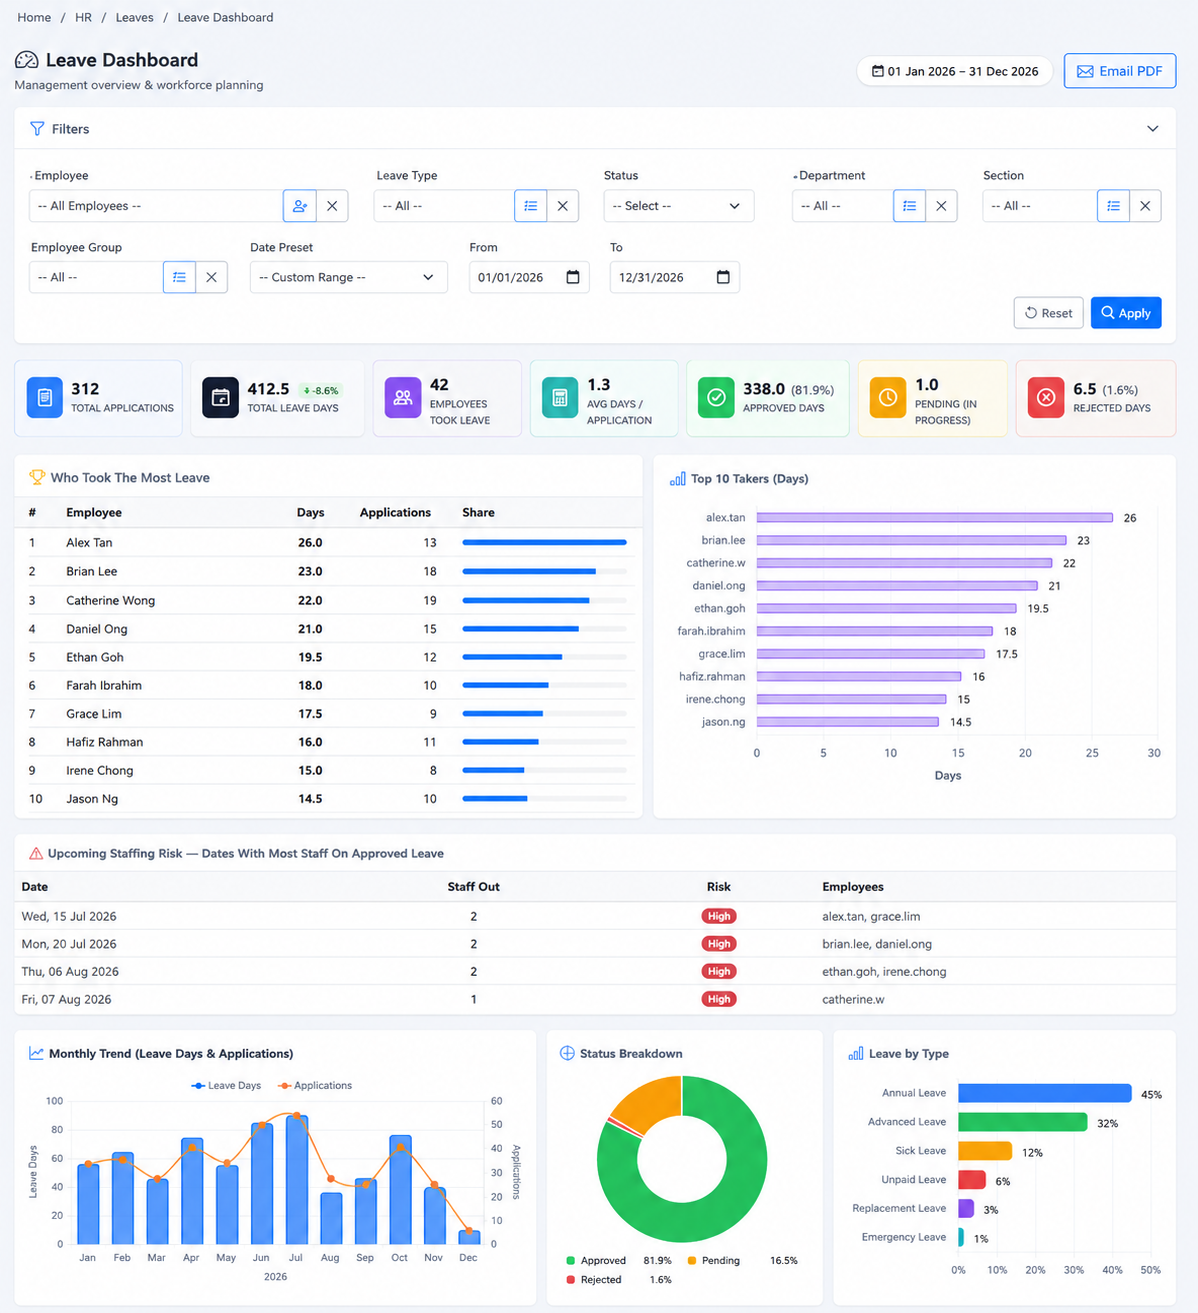This screenshot has height=1313, width=1198.
Task: Click the Leave Dashboard gauge icon
Action: 27,60
